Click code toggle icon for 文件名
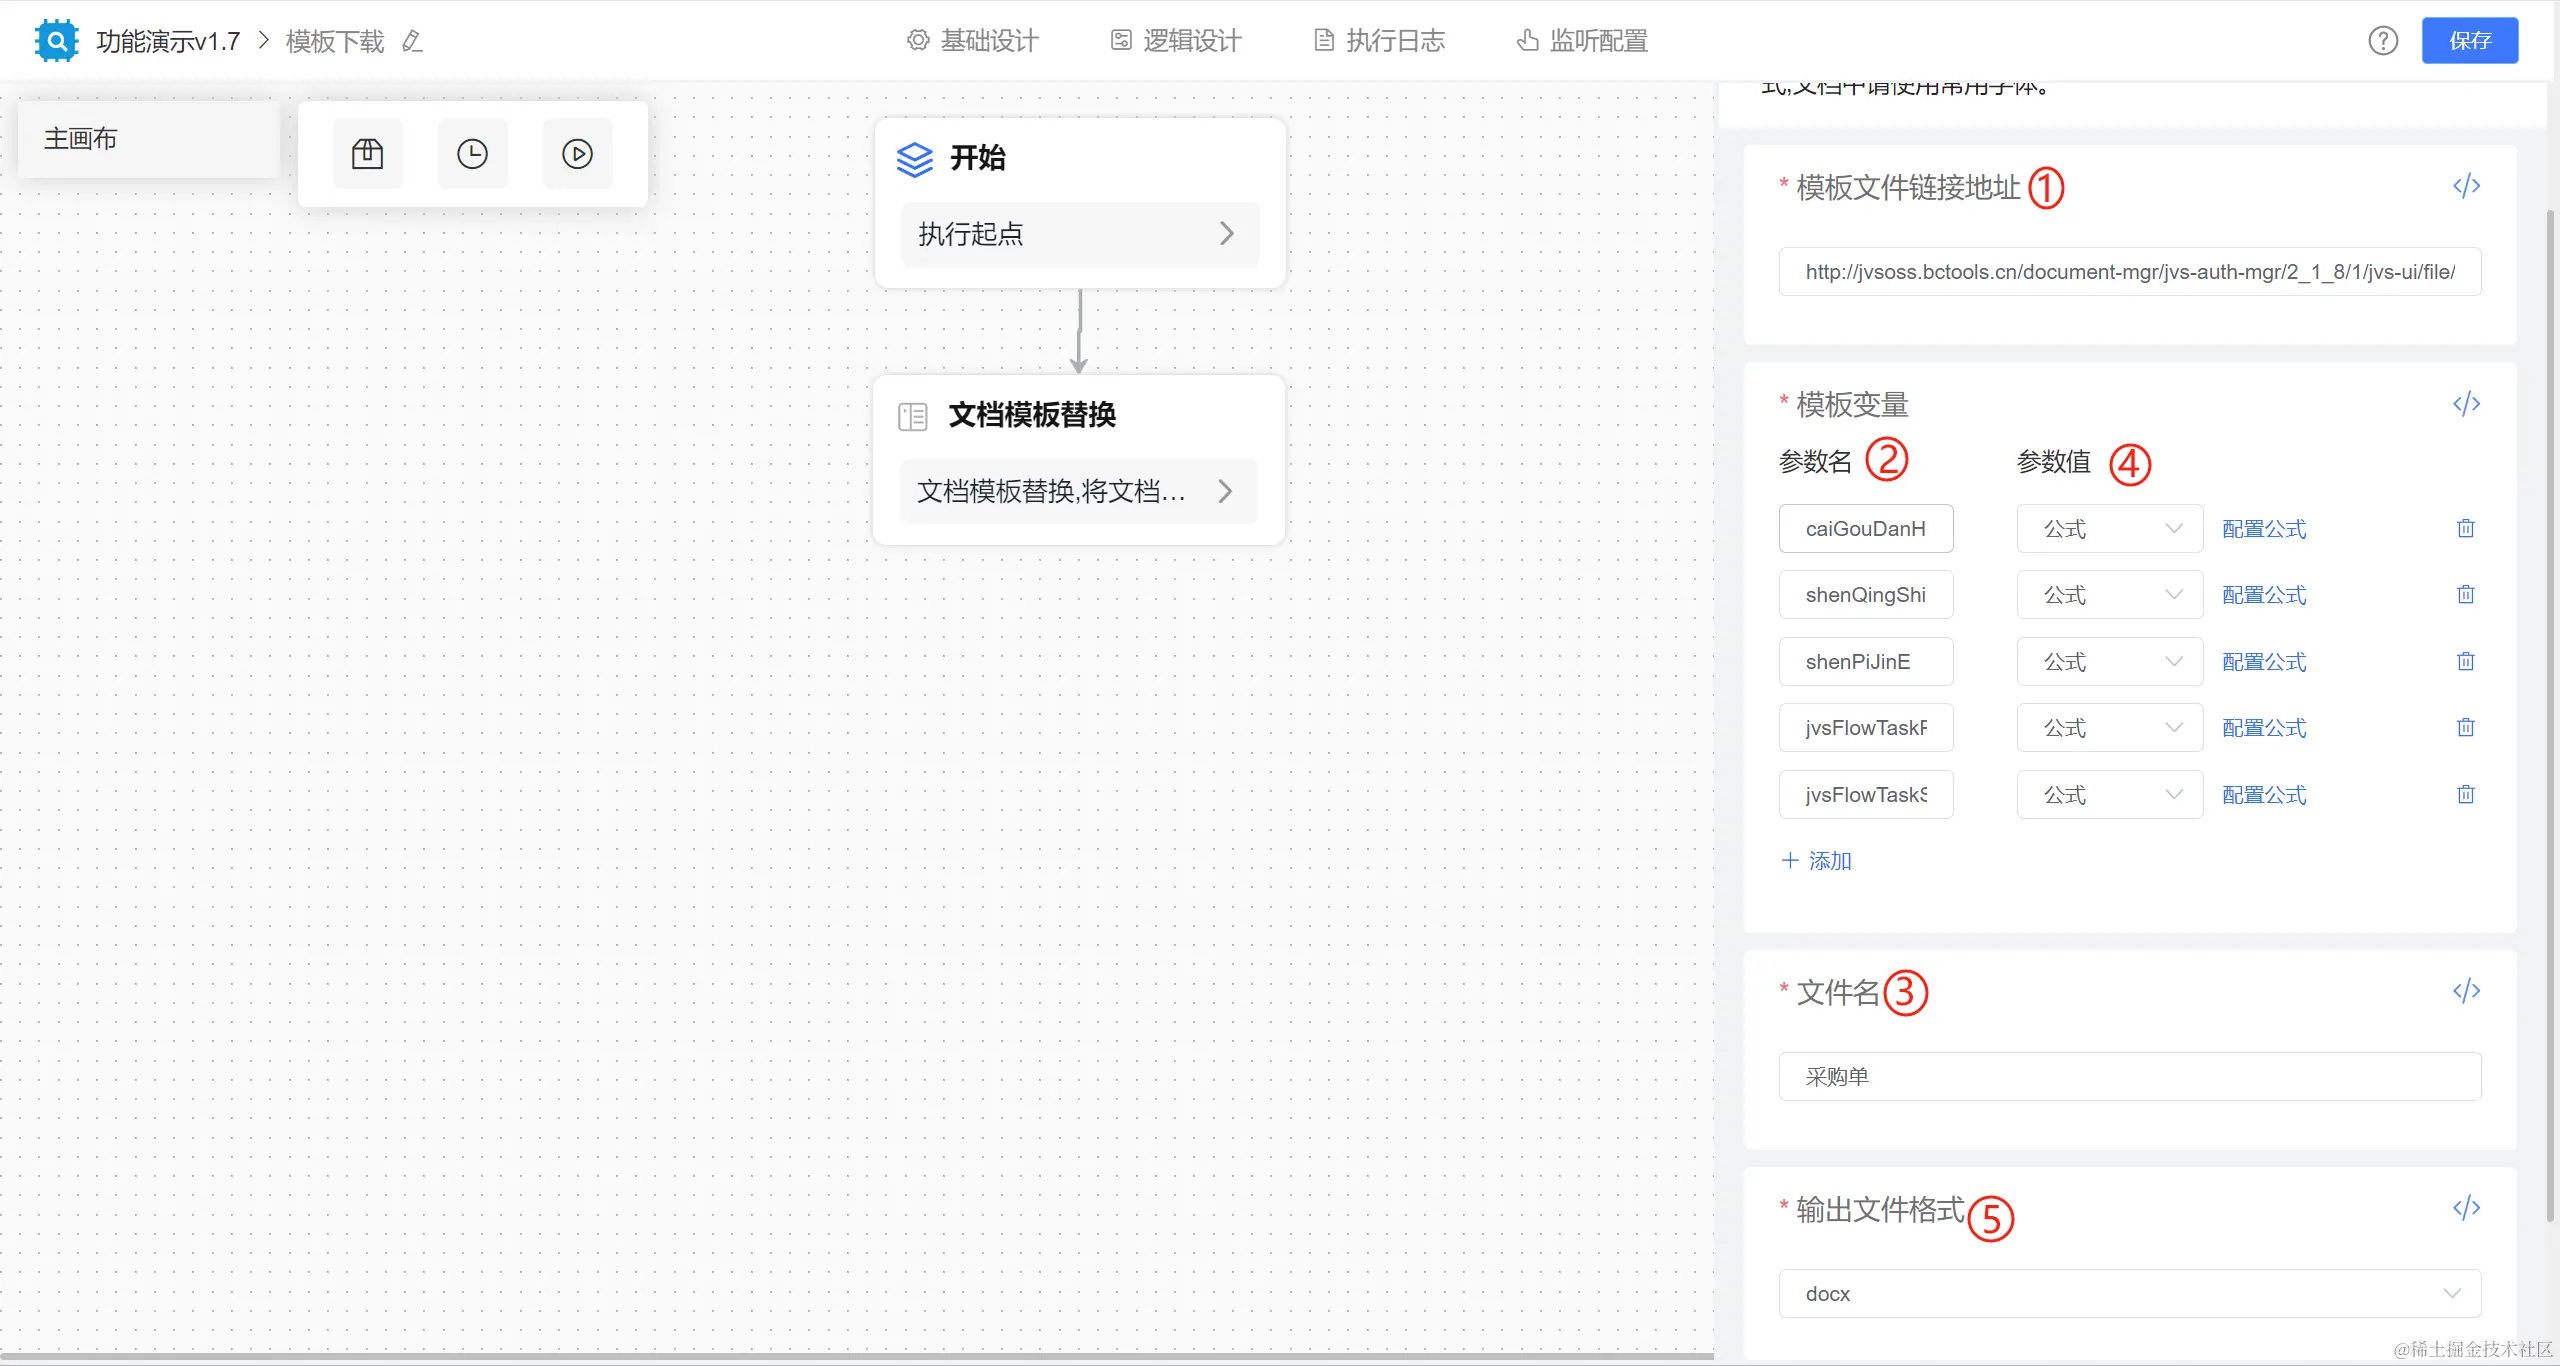Viewport: 2560px width, 1366px height. tap(2466, 991)
